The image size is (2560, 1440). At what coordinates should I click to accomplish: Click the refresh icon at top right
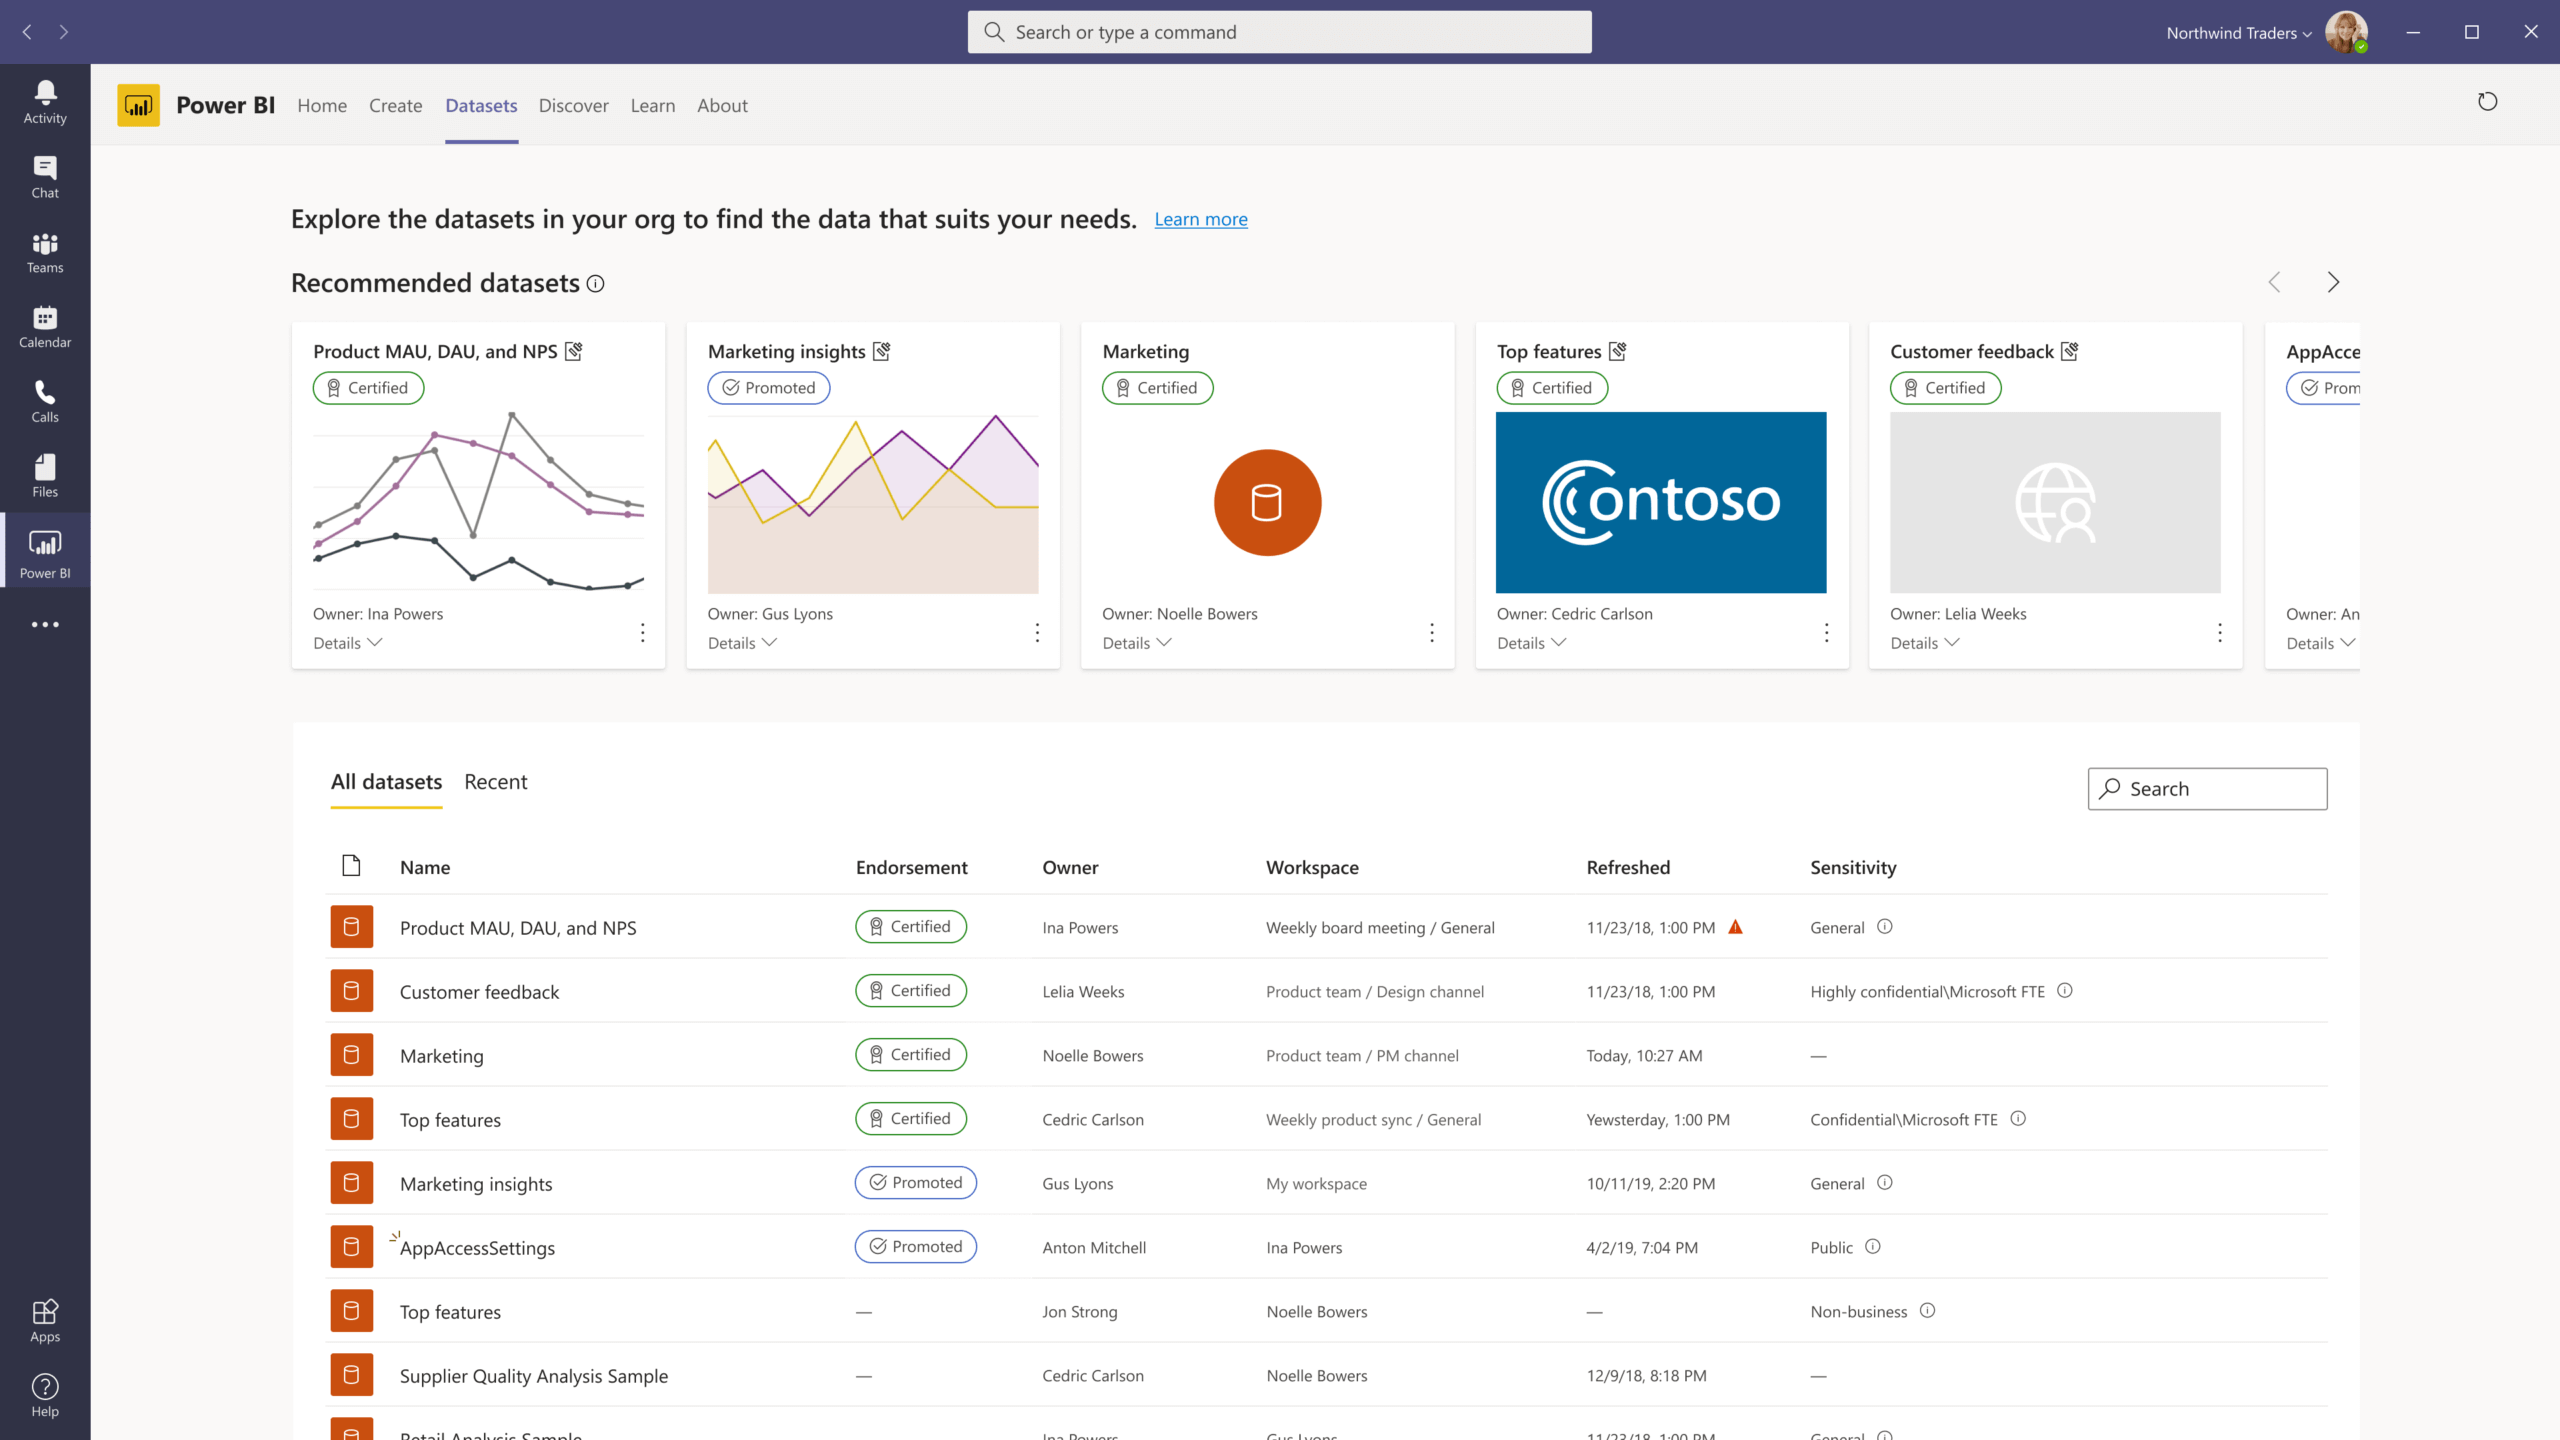tap(2487, 102)
